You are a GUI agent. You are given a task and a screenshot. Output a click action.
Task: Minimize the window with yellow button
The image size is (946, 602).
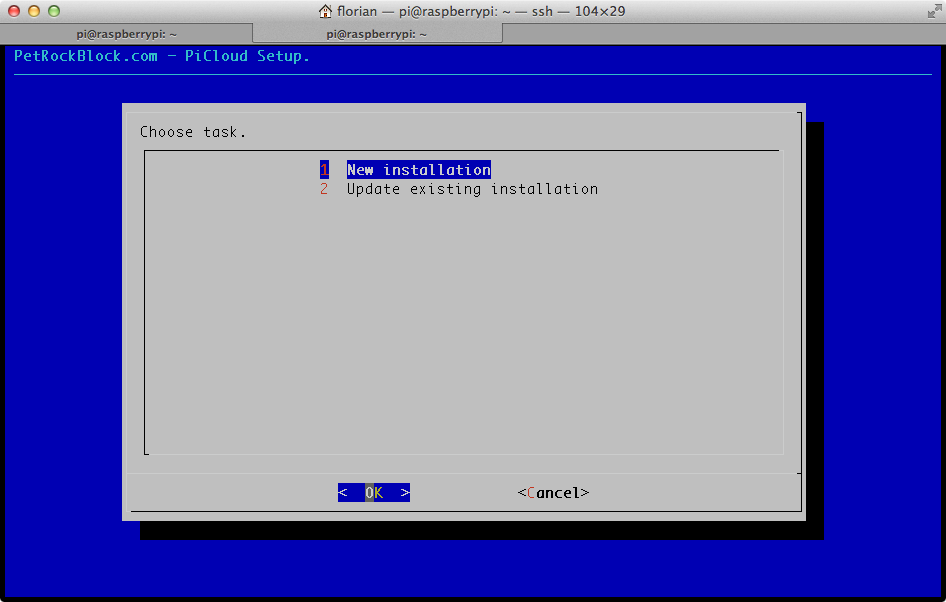[34, 11]
